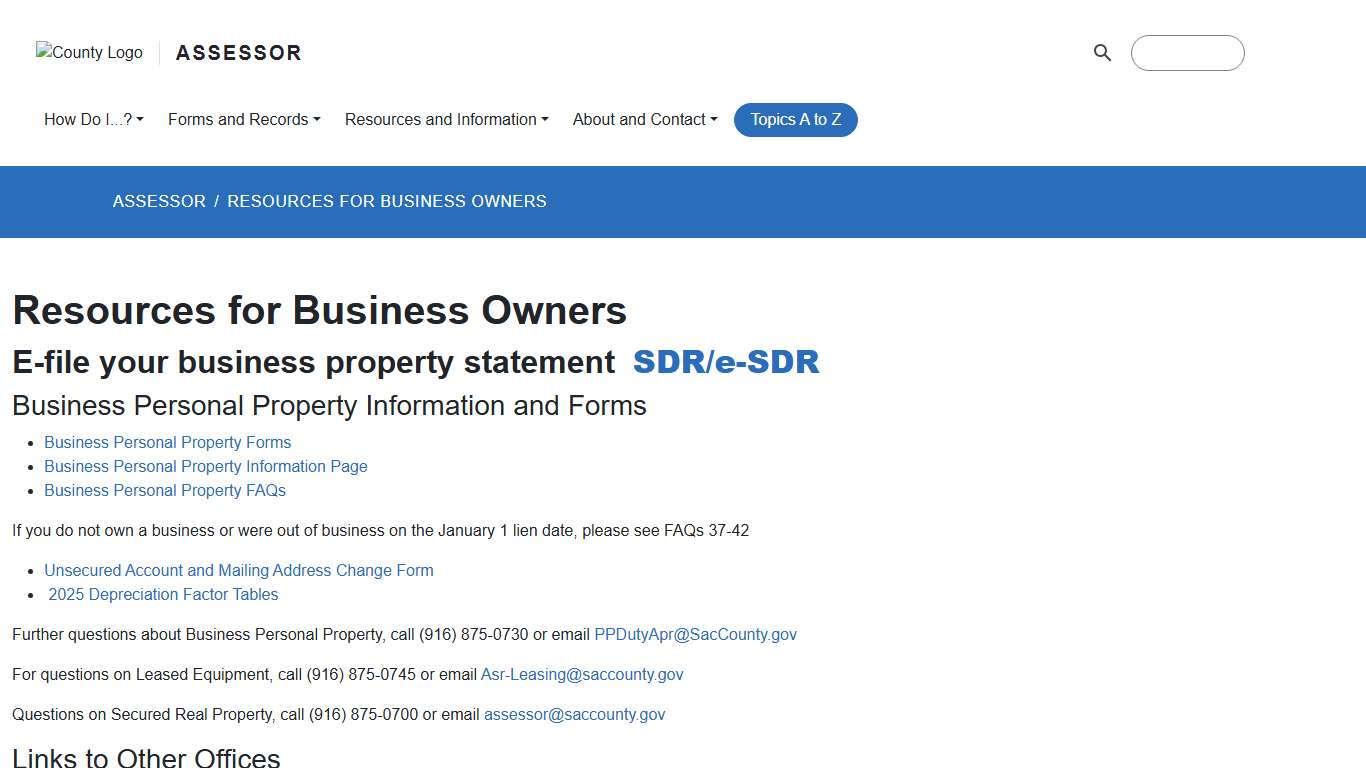Open Unsecured Account and Mailing Address Change Form

(239, 570)
